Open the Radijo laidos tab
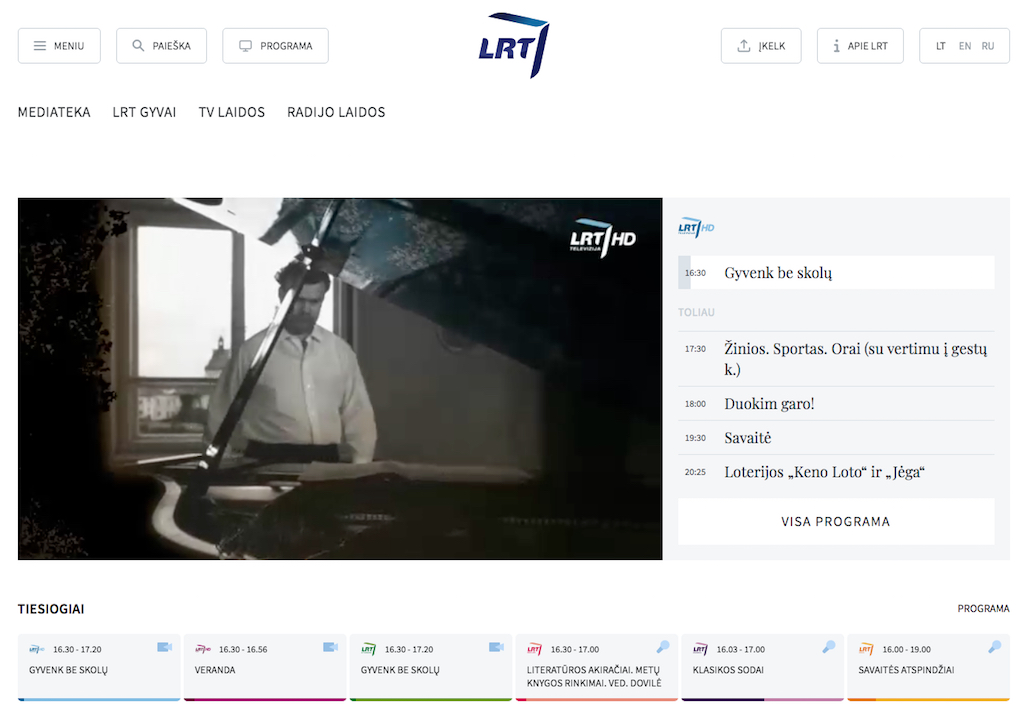The image size is (1024, 716). point(336,112)
